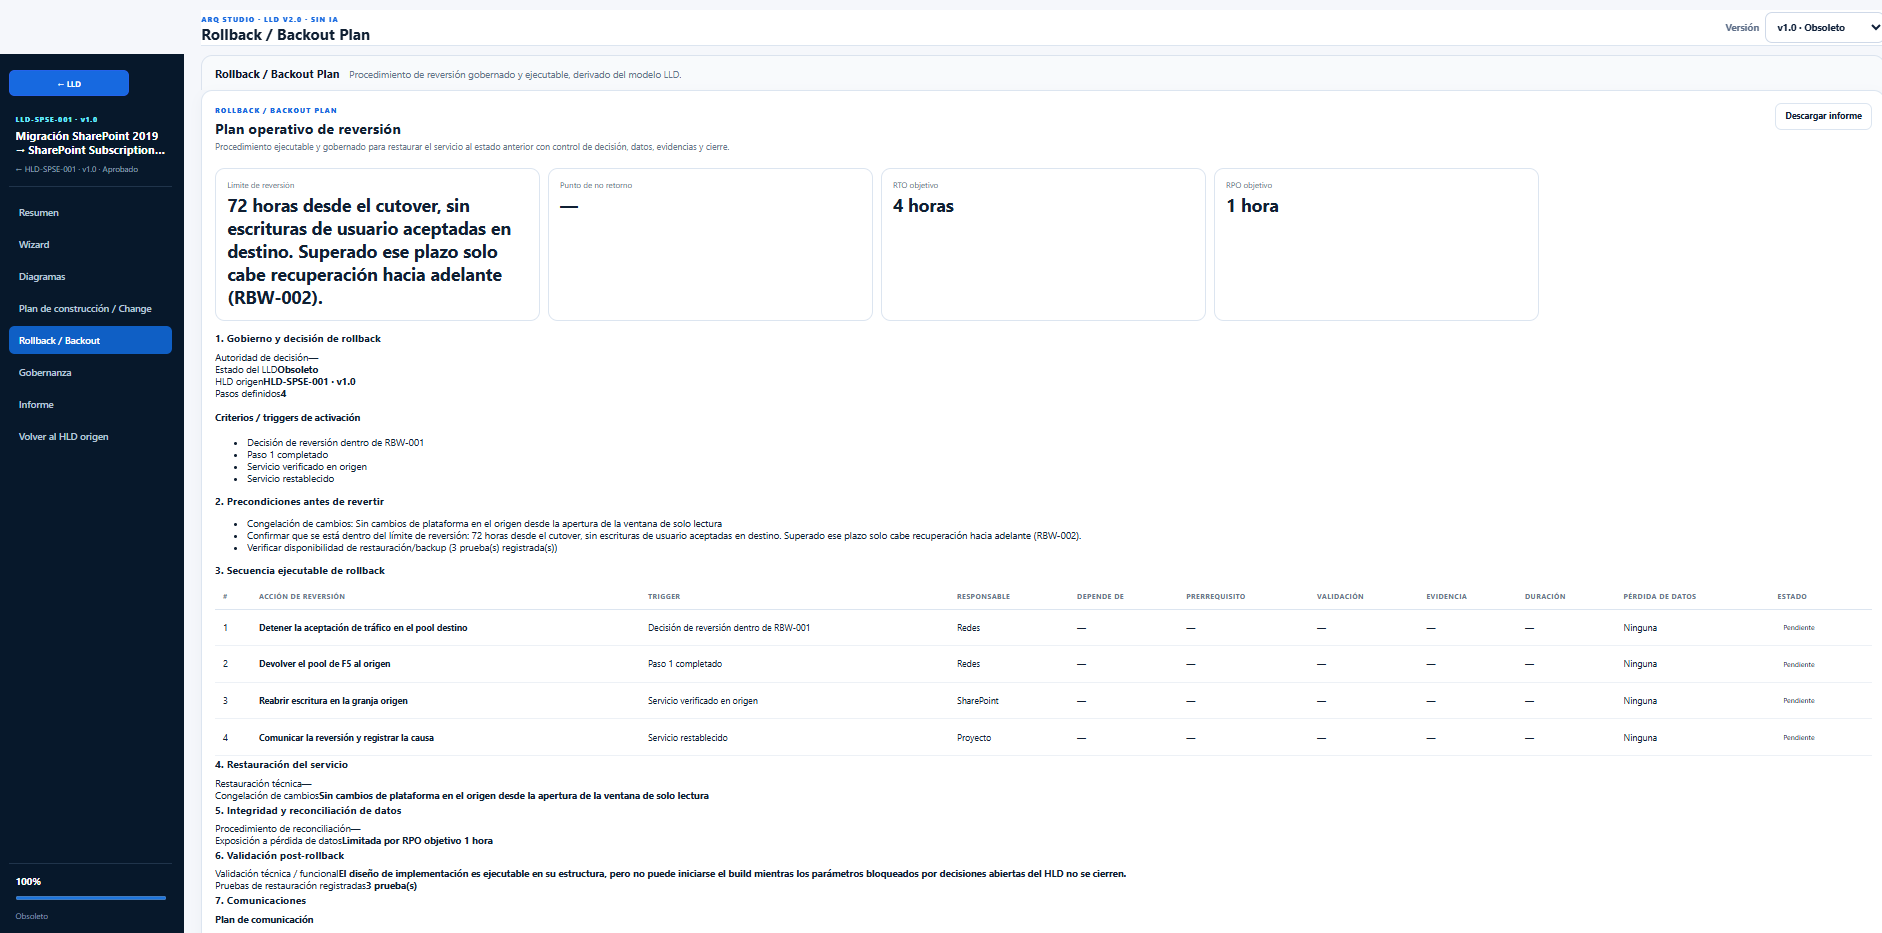
Task: Click Volver al HLD origen link
Action: pos(90,437)
